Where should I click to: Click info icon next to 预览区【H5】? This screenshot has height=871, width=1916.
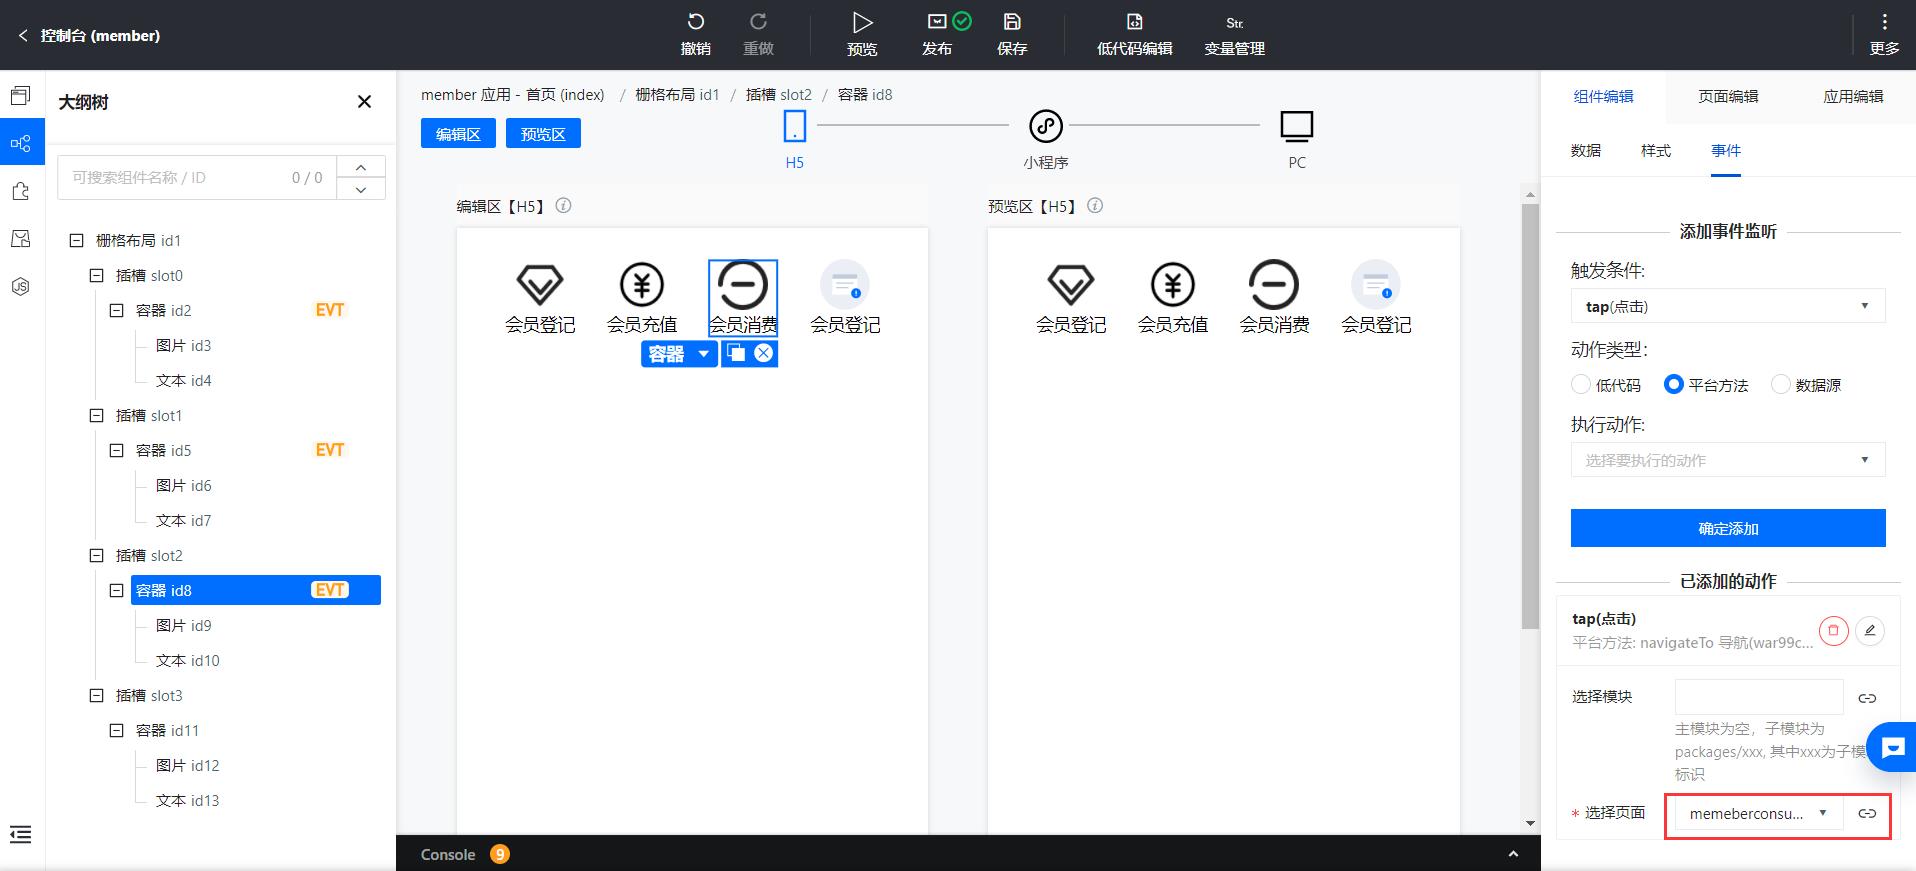1095,205
